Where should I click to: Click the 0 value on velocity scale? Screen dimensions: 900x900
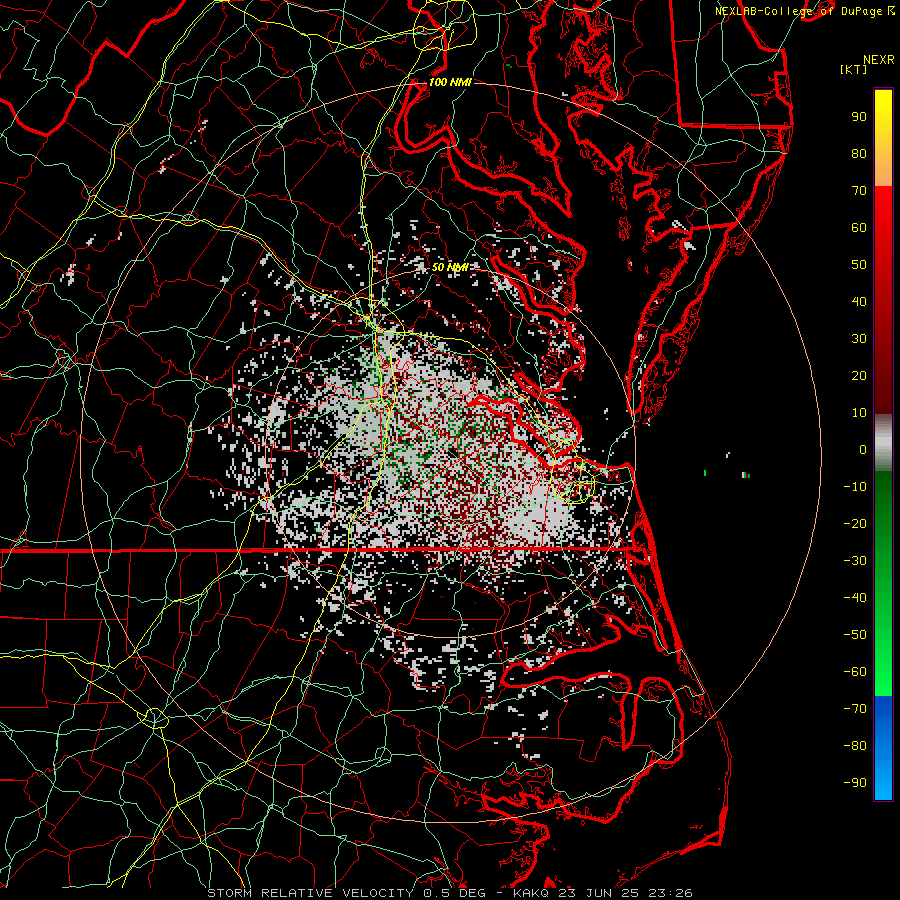[x=863, y=450]
